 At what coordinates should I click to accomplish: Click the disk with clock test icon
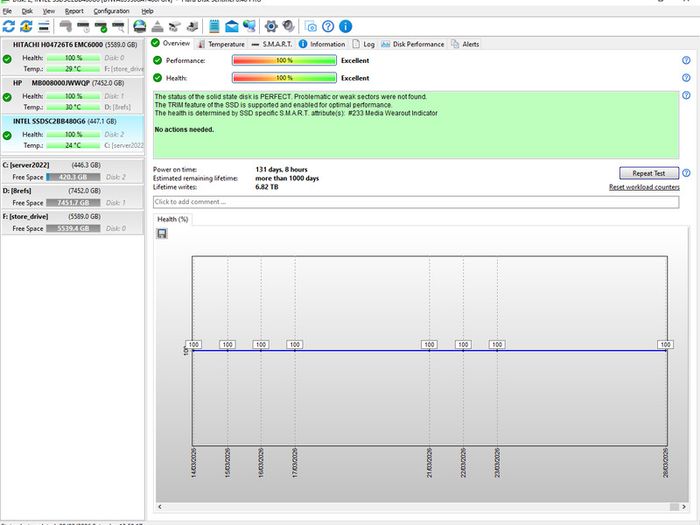[83, 27]
